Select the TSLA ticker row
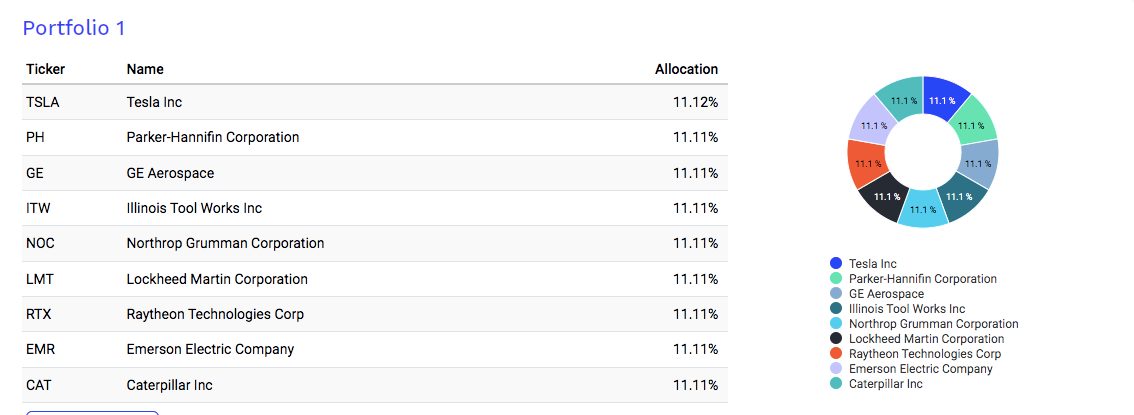Image resolution: width=1134 pixels, height=415 pixels. (375, 103)
